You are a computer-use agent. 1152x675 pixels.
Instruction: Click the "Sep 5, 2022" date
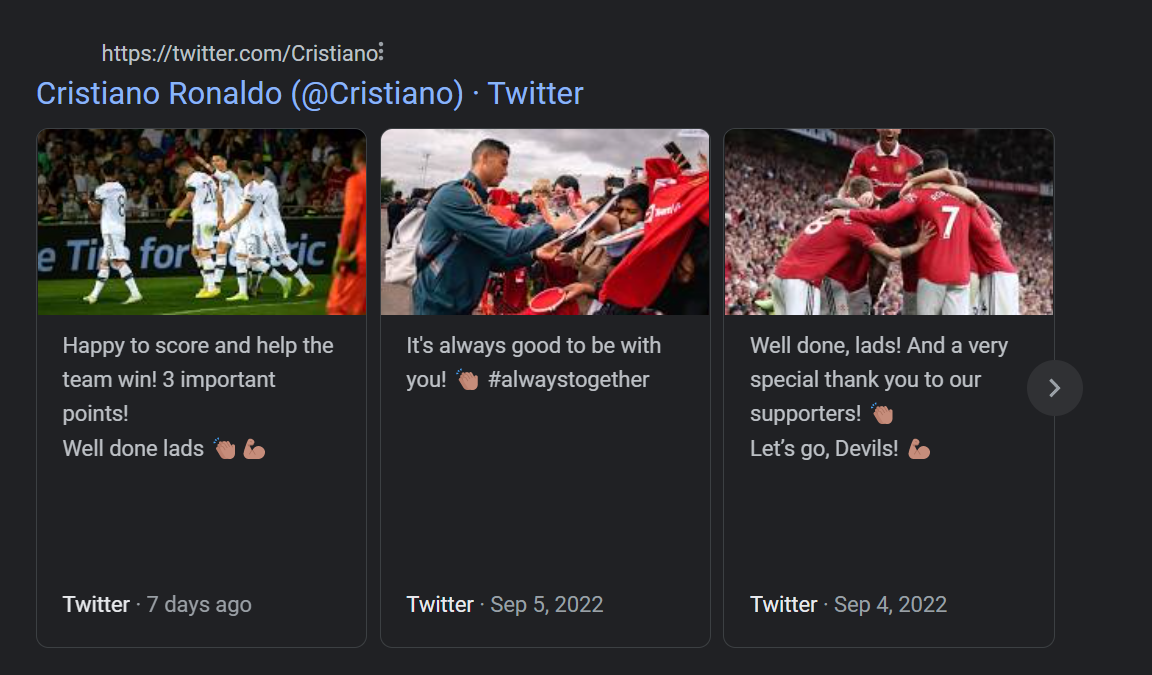547,604
